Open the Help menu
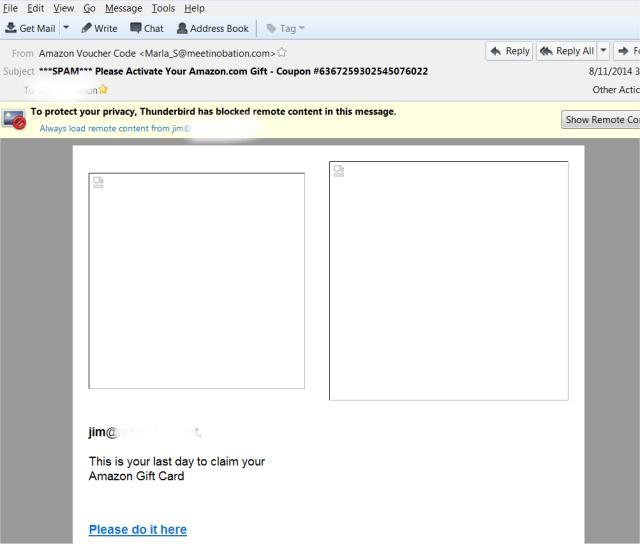Image resolution: width=640 pixels, height=544 pixels. (x=194, y=8)
